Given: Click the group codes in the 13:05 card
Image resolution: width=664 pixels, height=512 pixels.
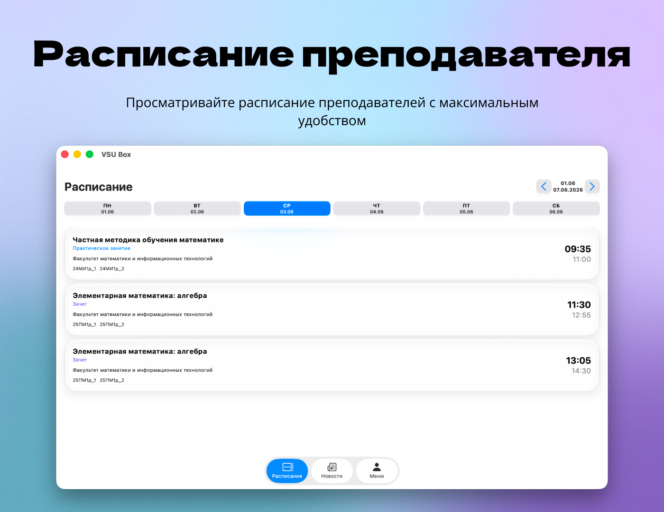Looking at the screenshot, I should click(x=98, y=381).
